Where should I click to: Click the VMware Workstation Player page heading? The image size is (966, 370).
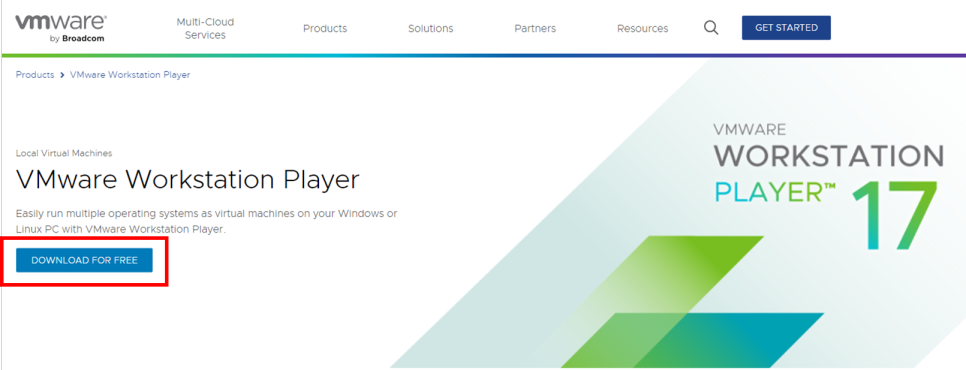click(x=187, y=180)
